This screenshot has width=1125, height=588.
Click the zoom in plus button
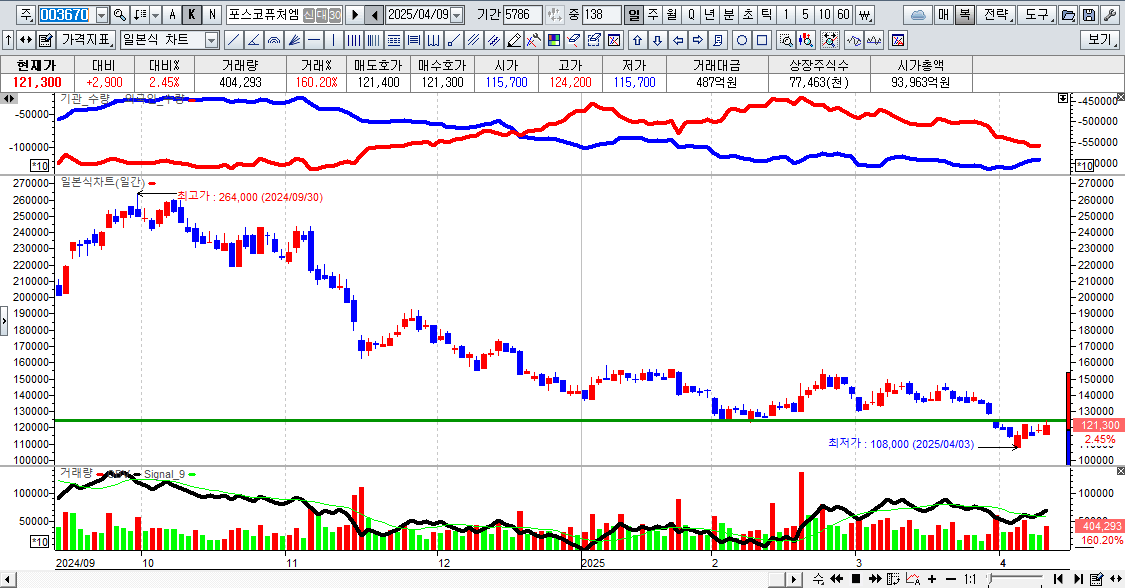coord(932,579)
